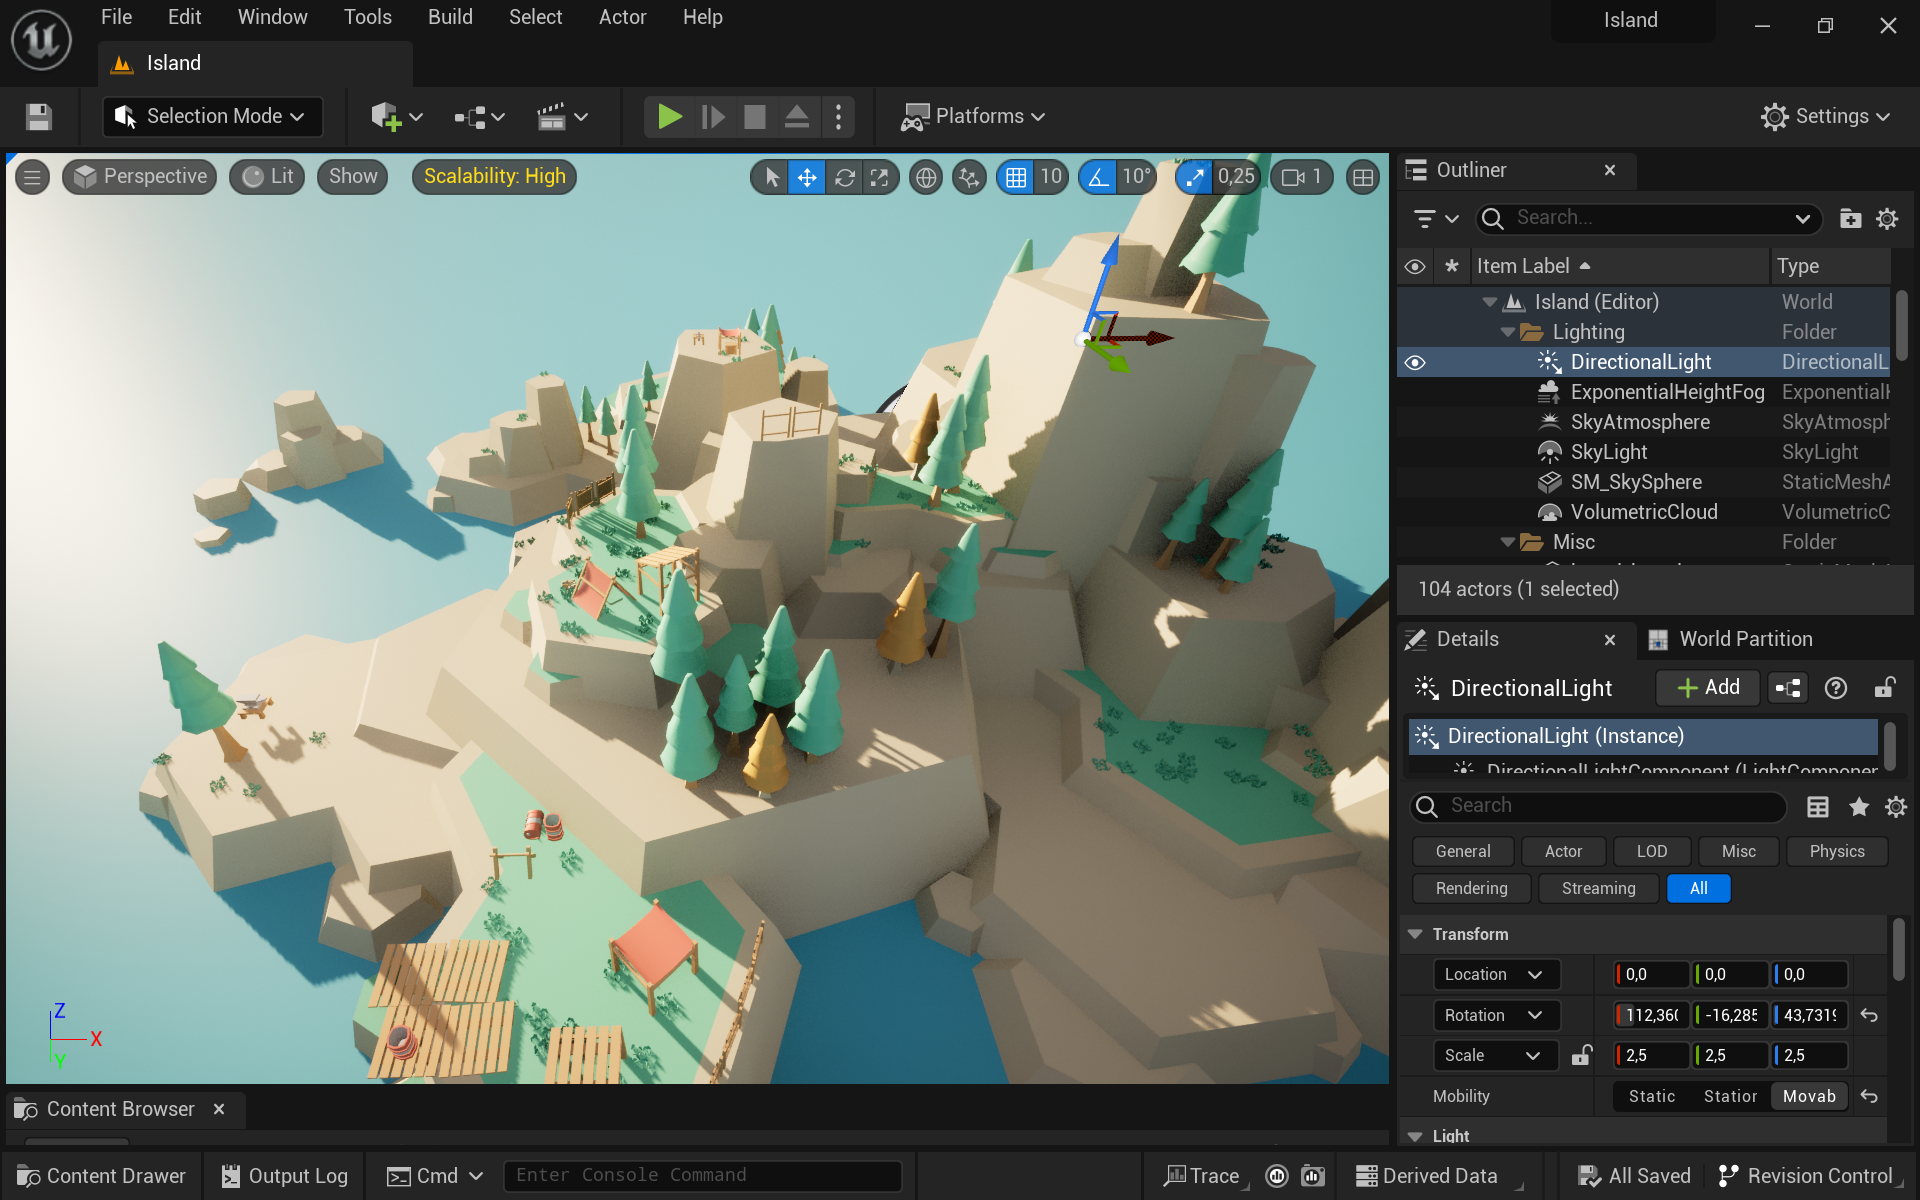Select the rotate transform tool
The image size is (1920, 1200).
[844, 178]
